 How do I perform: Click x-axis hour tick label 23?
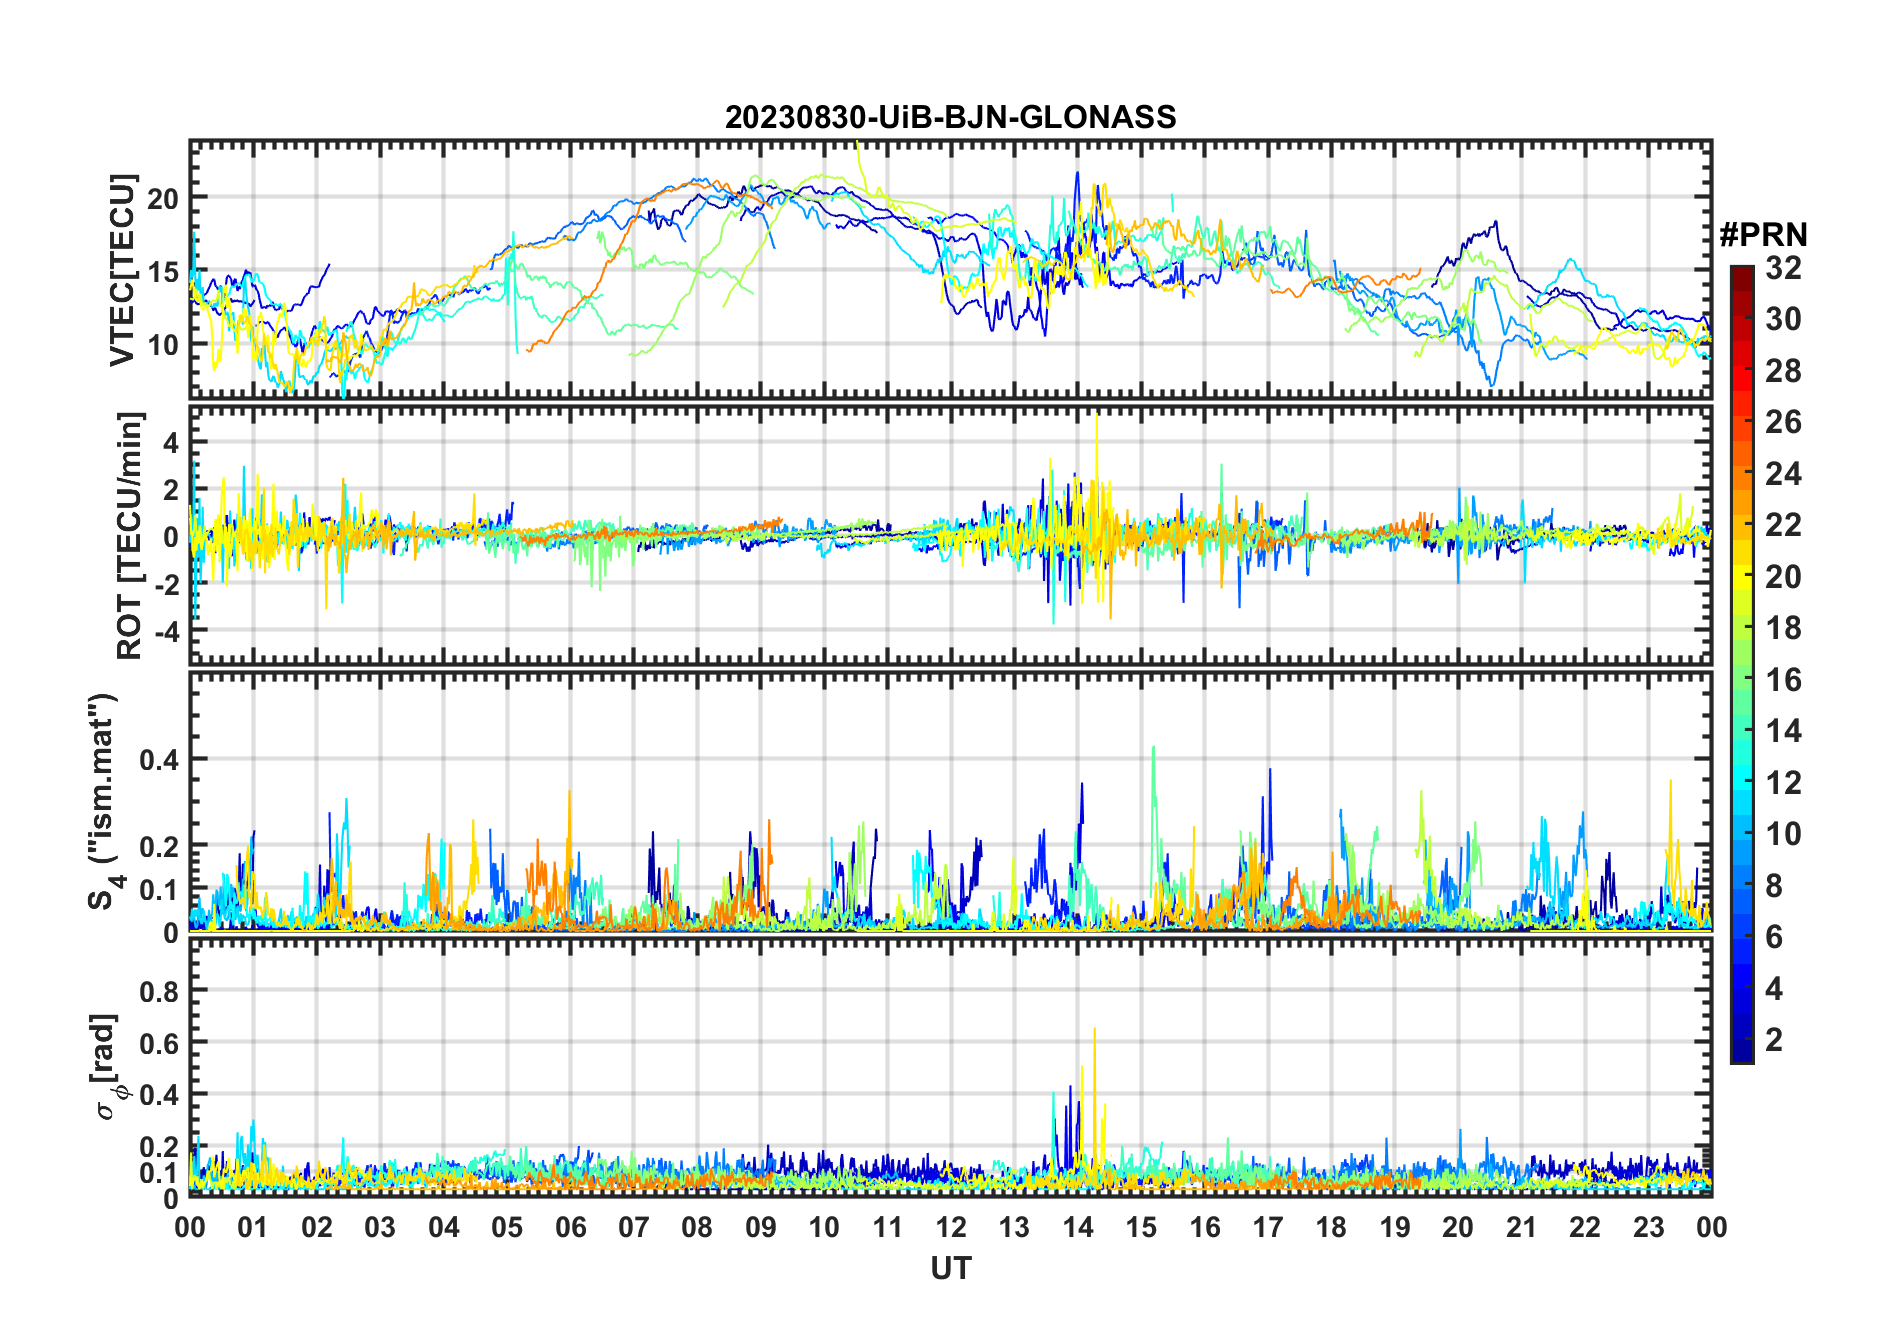pos(1648,1227)
